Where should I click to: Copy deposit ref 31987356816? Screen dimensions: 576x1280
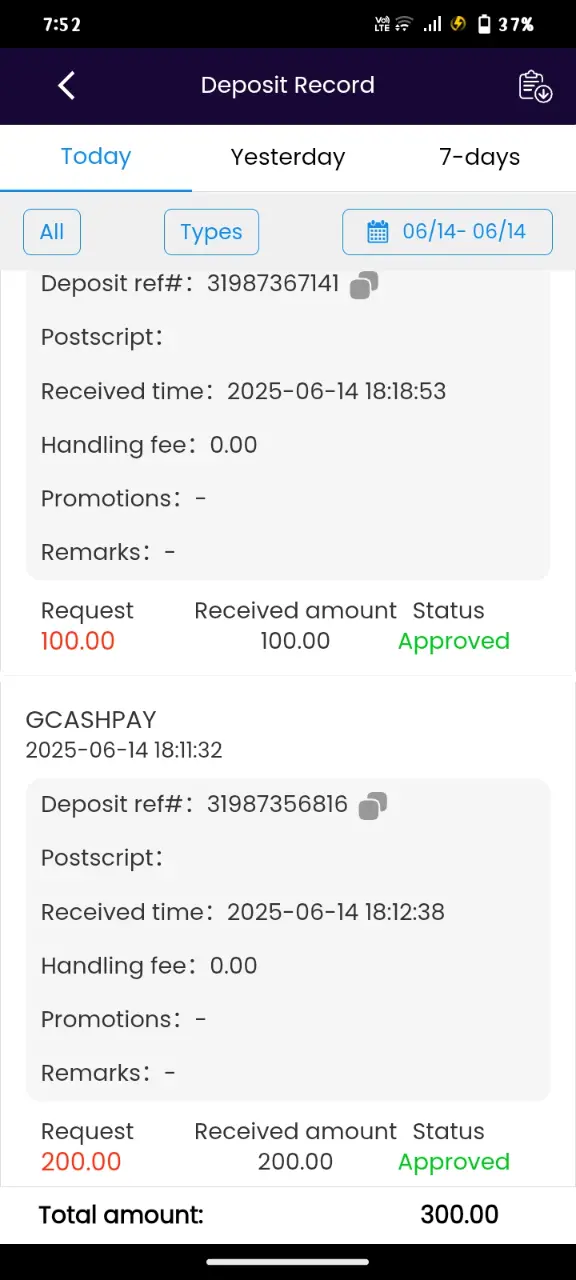[373, 805]
